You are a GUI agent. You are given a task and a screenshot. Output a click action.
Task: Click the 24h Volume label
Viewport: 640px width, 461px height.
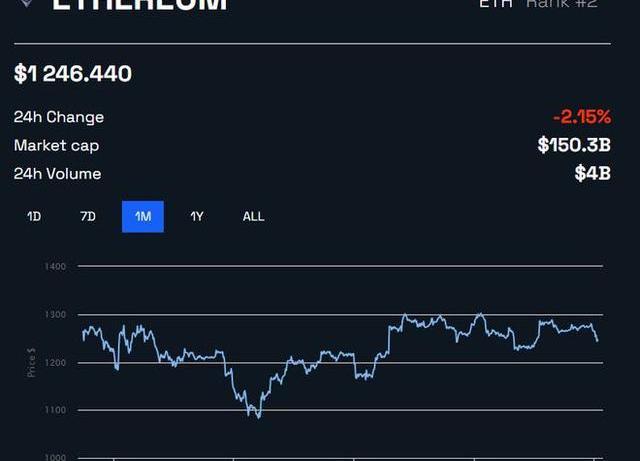[x=58, y=174]
